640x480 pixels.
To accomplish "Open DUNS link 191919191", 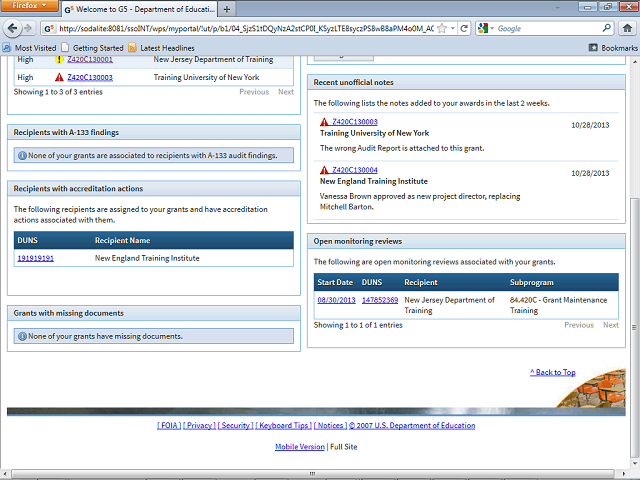I will (x=35, y=258).
